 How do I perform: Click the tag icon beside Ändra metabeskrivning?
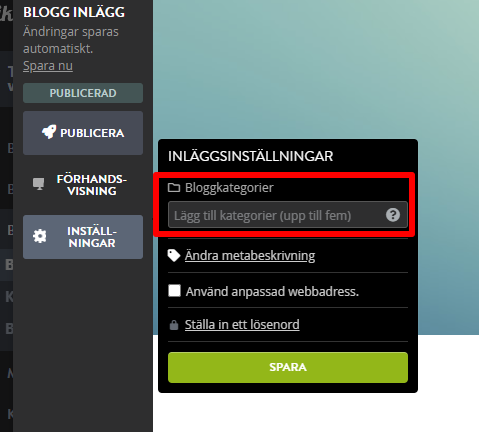(174, 256)
